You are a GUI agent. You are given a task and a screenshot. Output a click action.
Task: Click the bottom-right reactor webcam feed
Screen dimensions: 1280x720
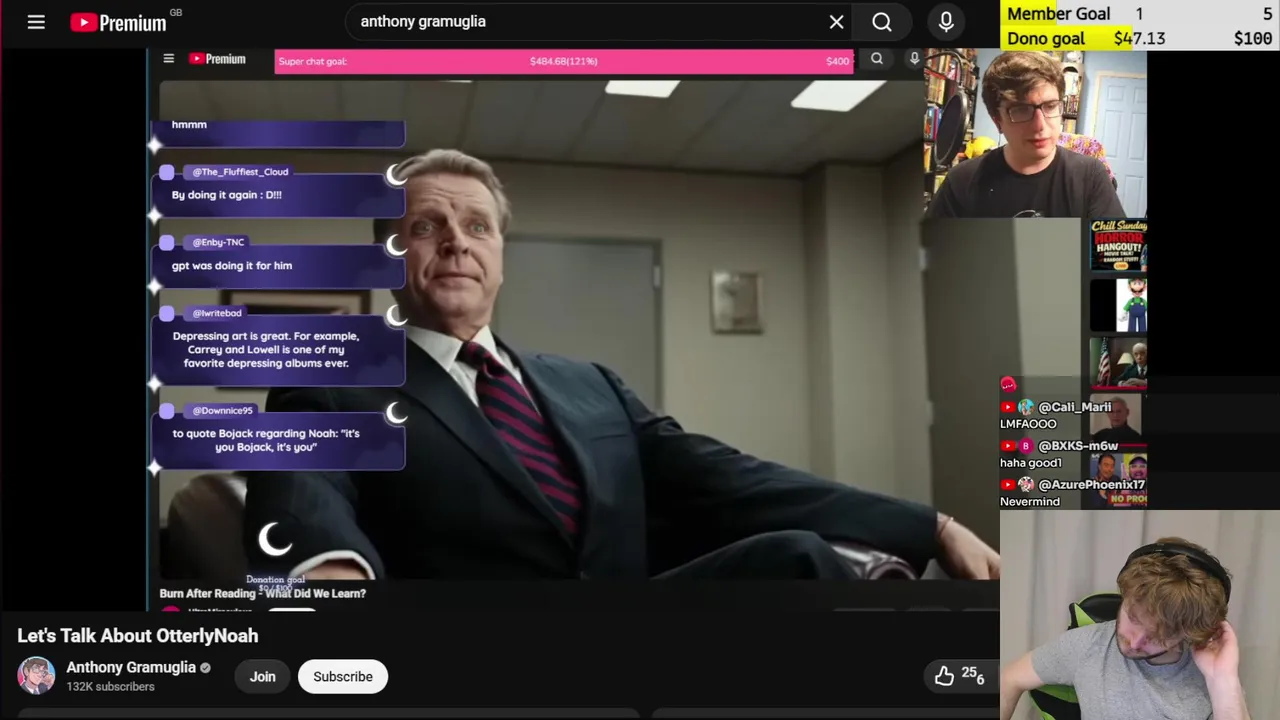tap(1140, 615)
